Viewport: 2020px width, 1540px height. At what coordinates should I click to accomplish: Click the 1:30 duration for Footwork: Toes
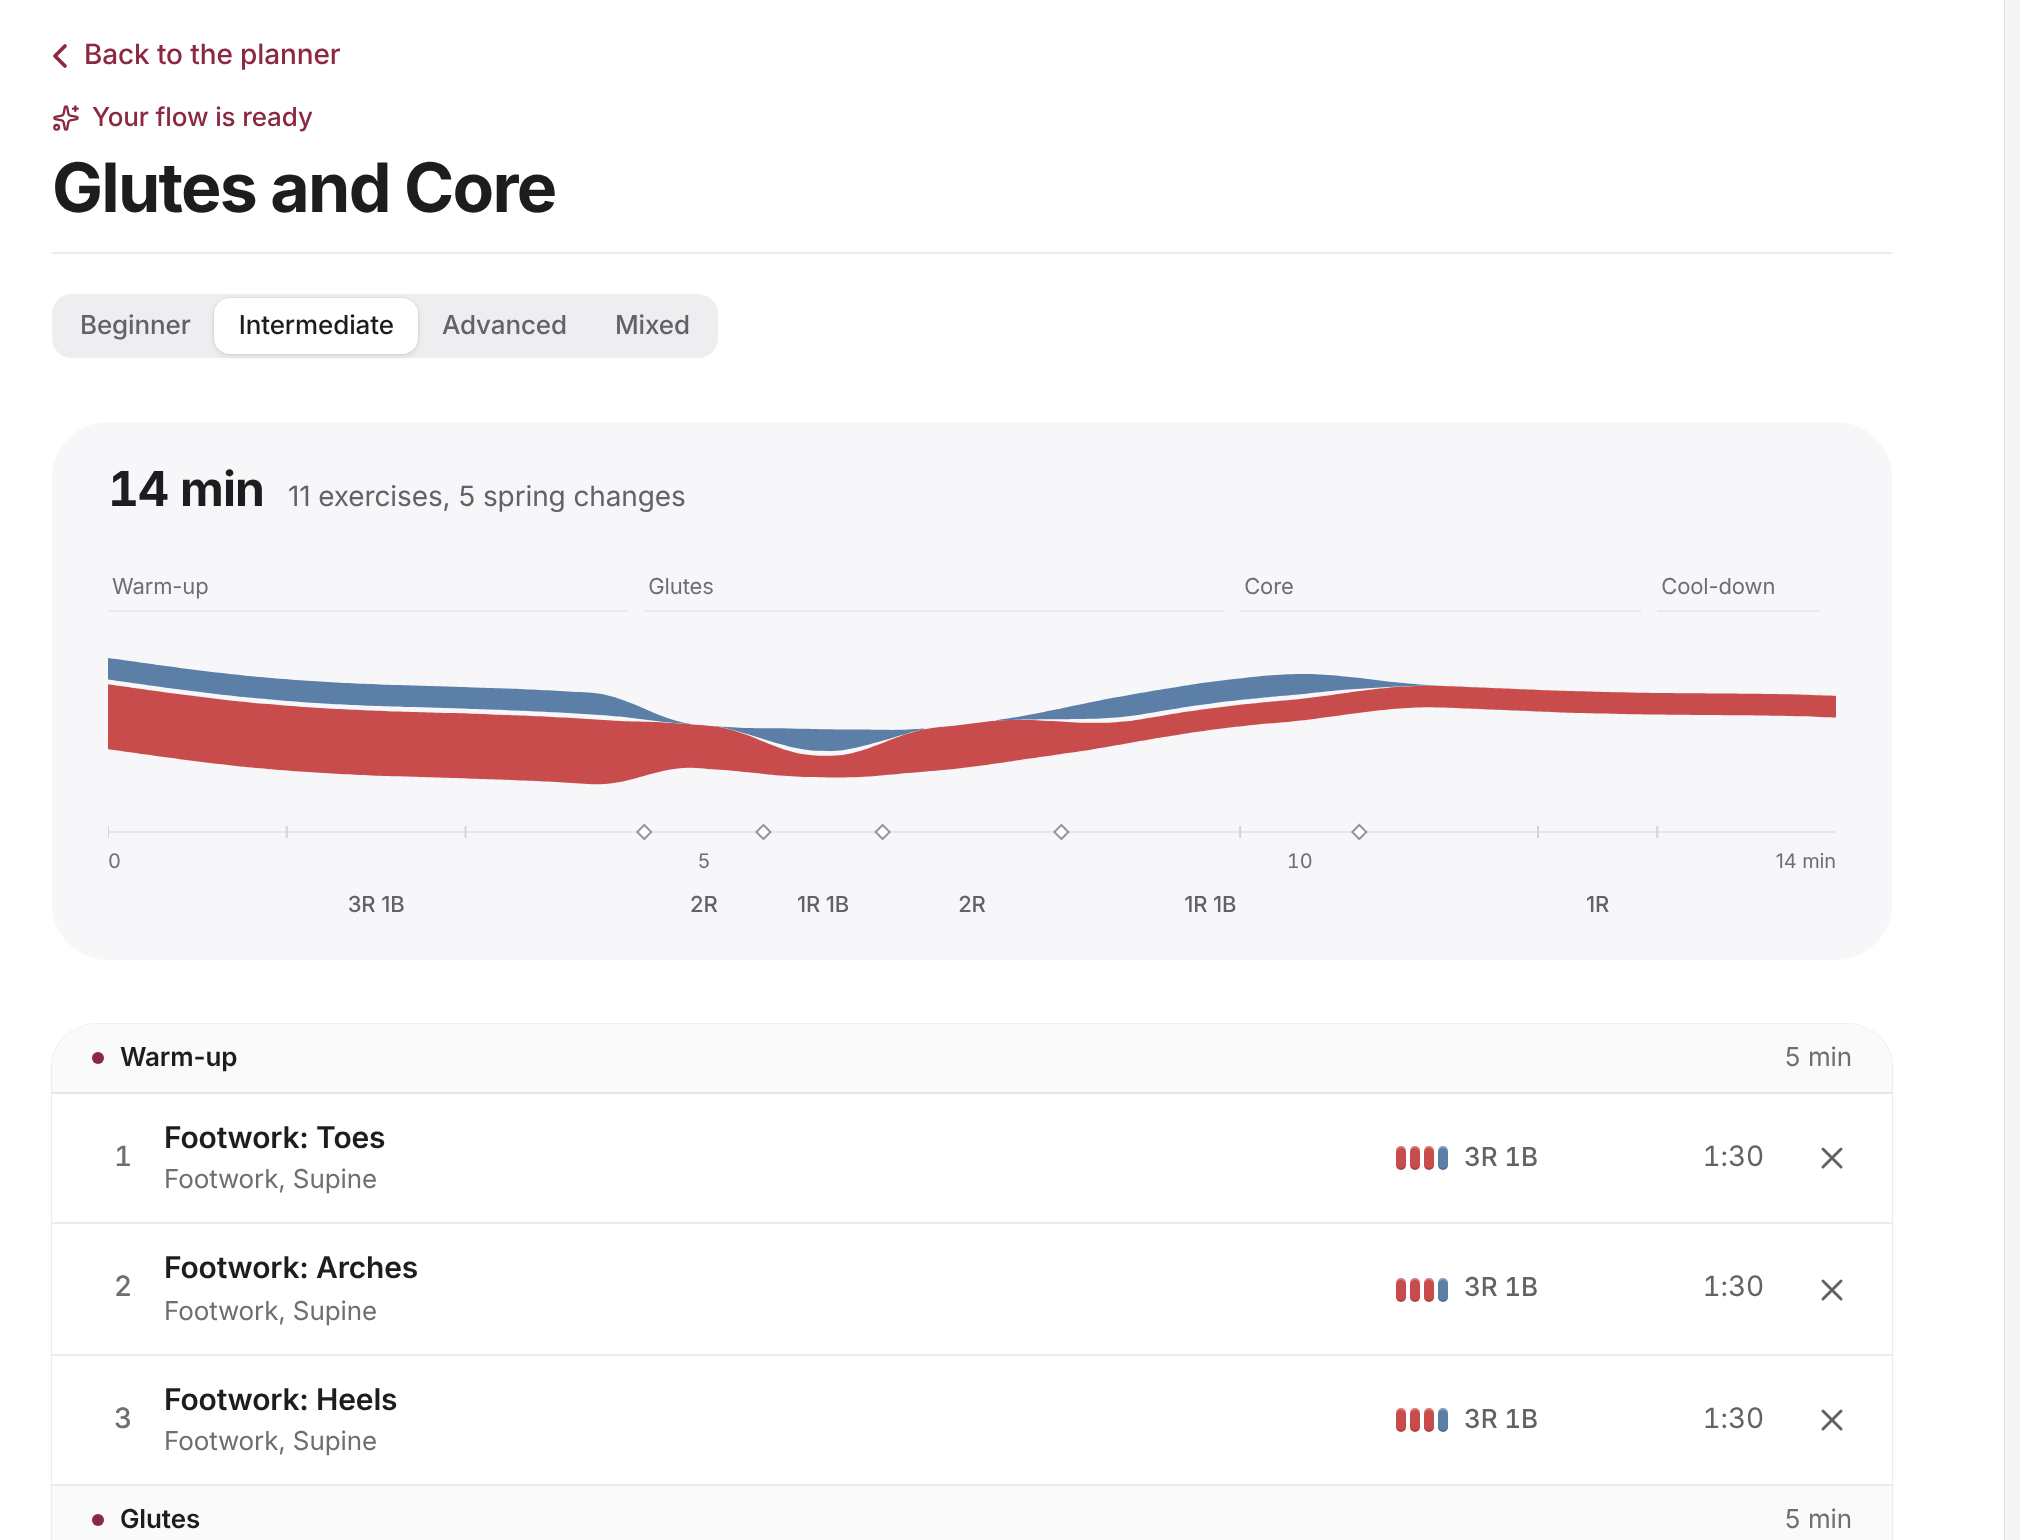pos(1732,1157)
